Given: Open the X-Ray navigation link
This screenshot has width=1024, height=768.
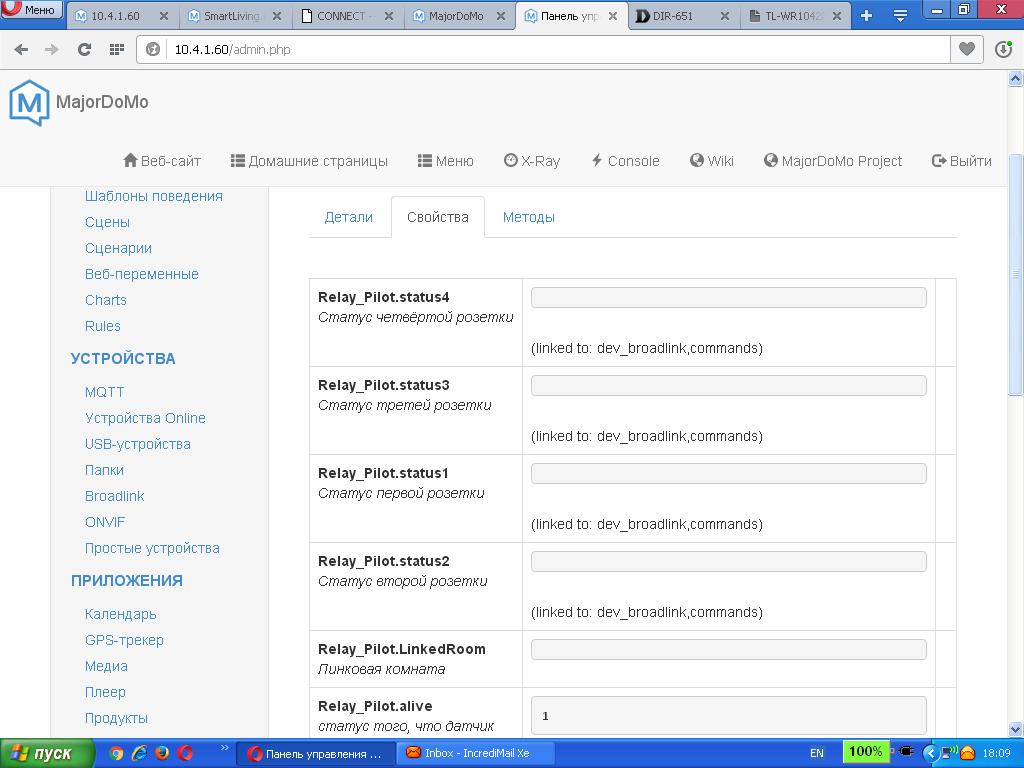Looking at the screenshot, I should click(531, 161).
